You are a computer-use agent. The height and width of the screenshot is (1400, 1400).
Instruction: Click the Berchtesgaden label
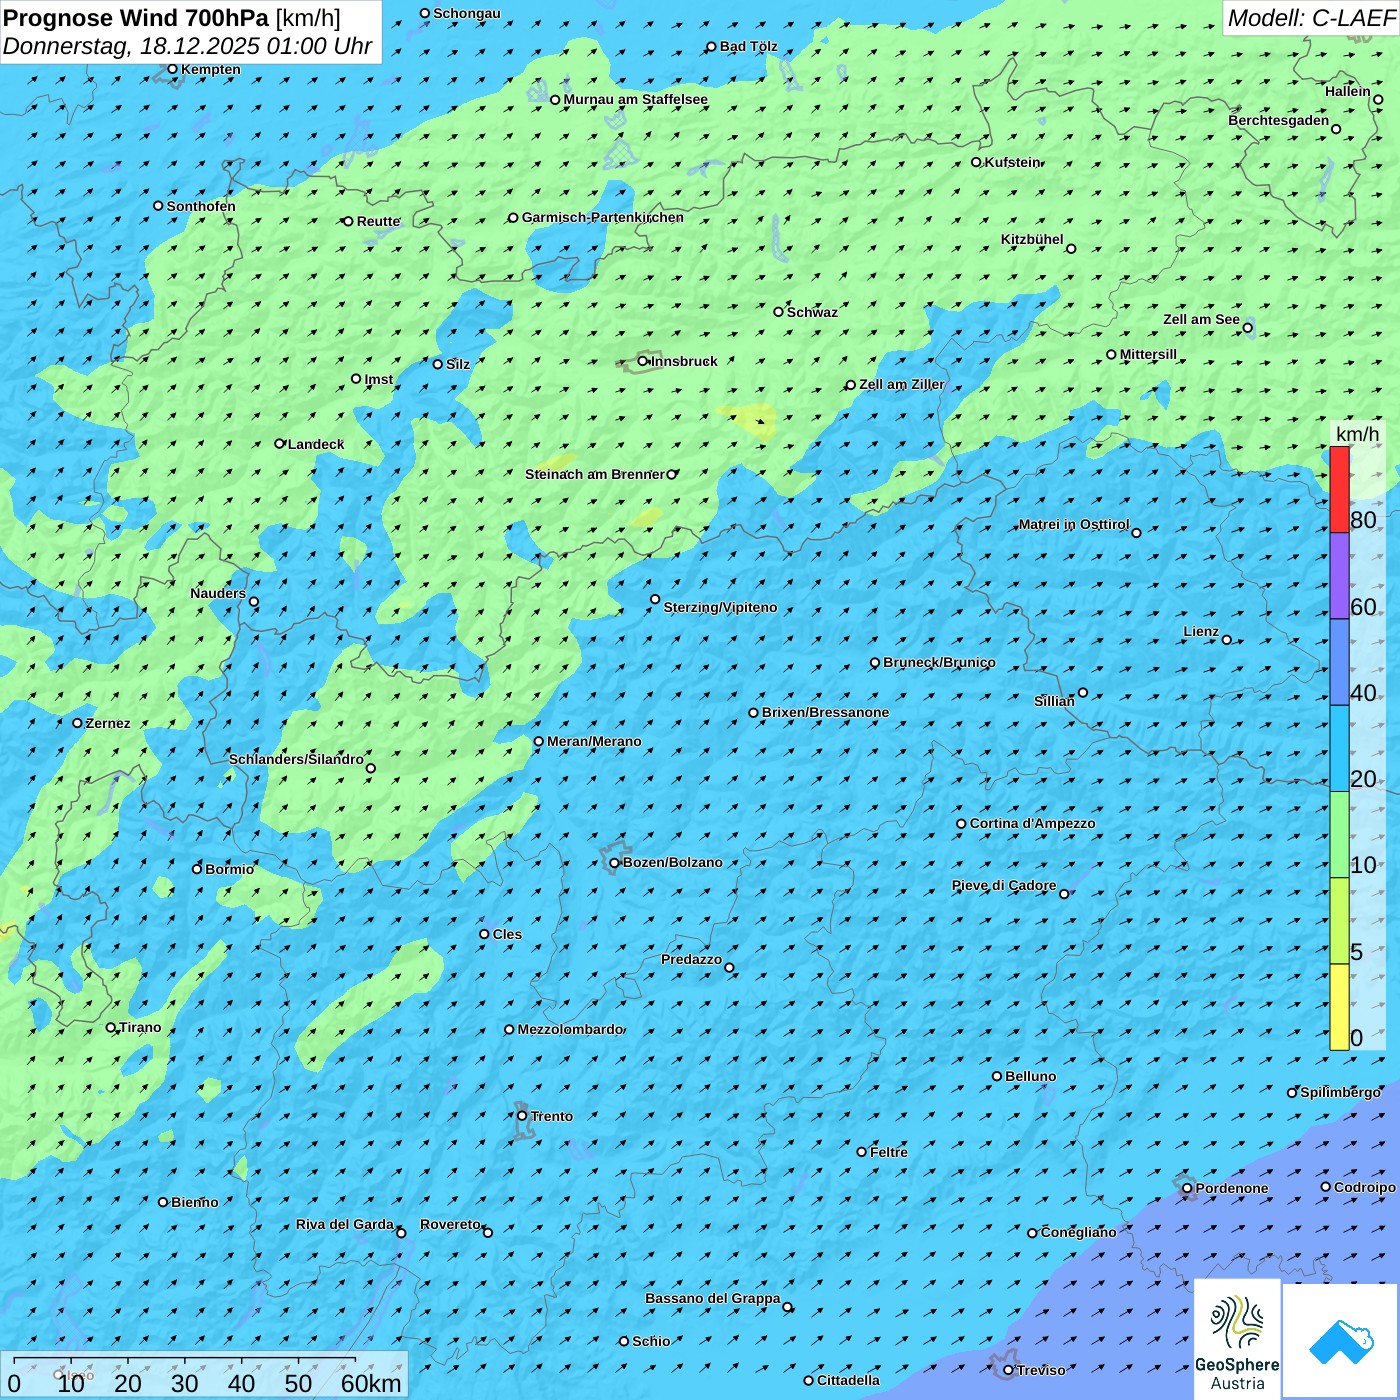pos(1279,120)
